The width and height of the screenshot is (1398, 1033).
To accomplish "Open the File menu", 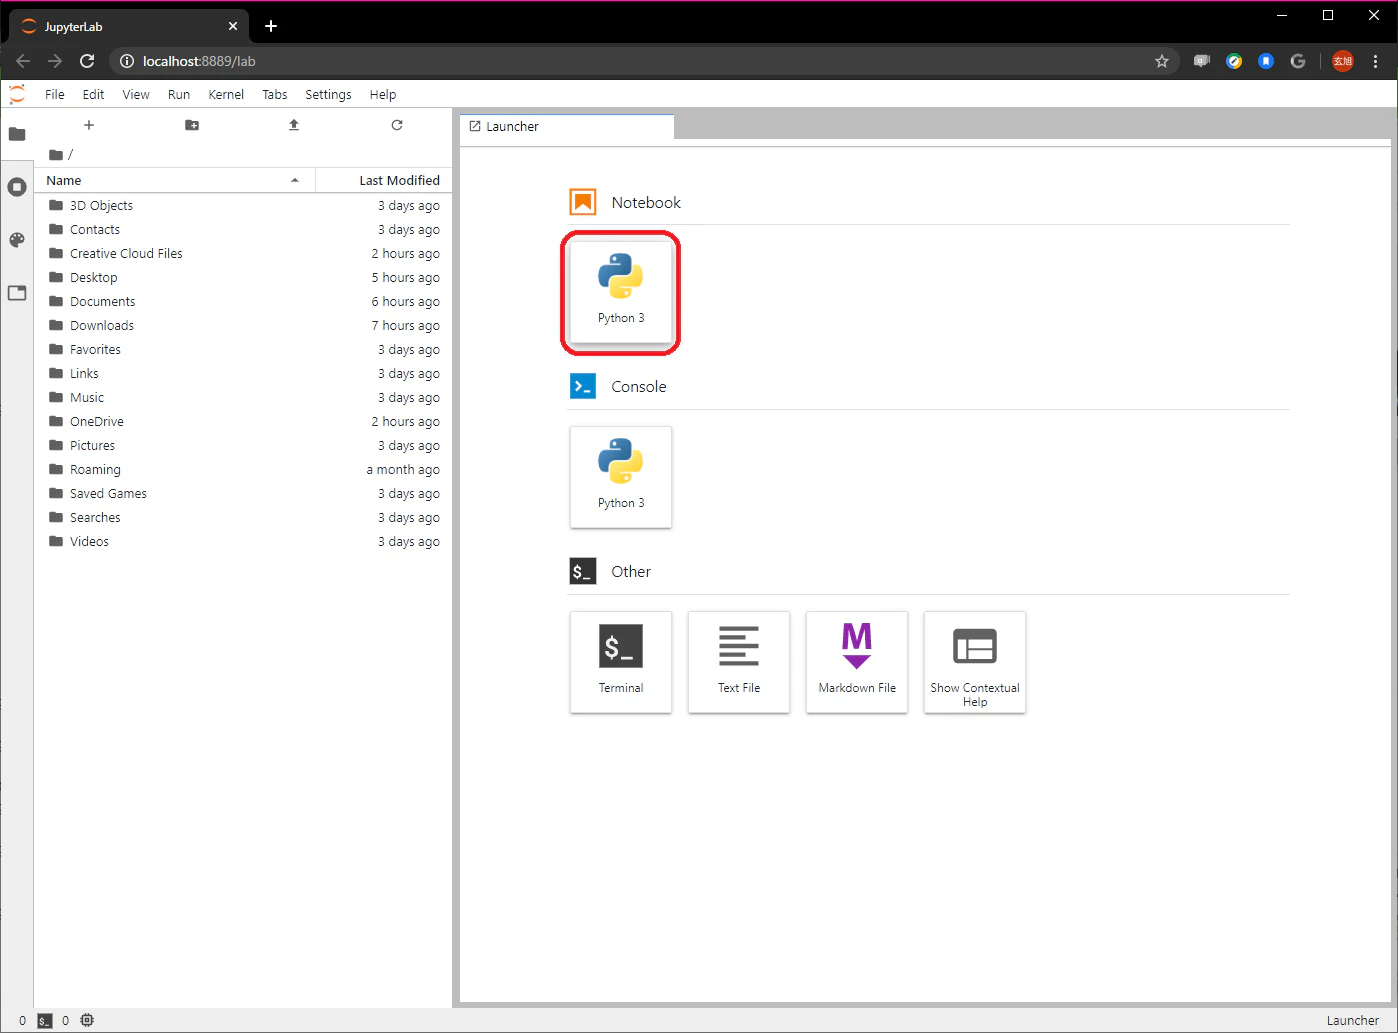I will [x=55, y=94].
